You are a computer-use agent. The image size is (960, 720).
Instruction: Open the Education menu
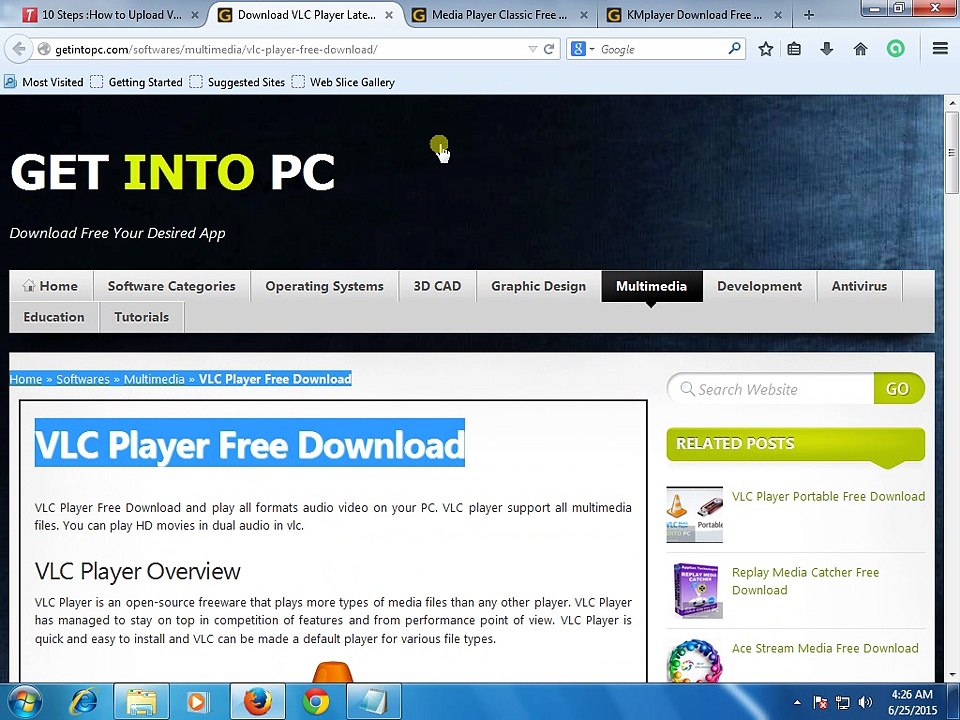[54, 317]
